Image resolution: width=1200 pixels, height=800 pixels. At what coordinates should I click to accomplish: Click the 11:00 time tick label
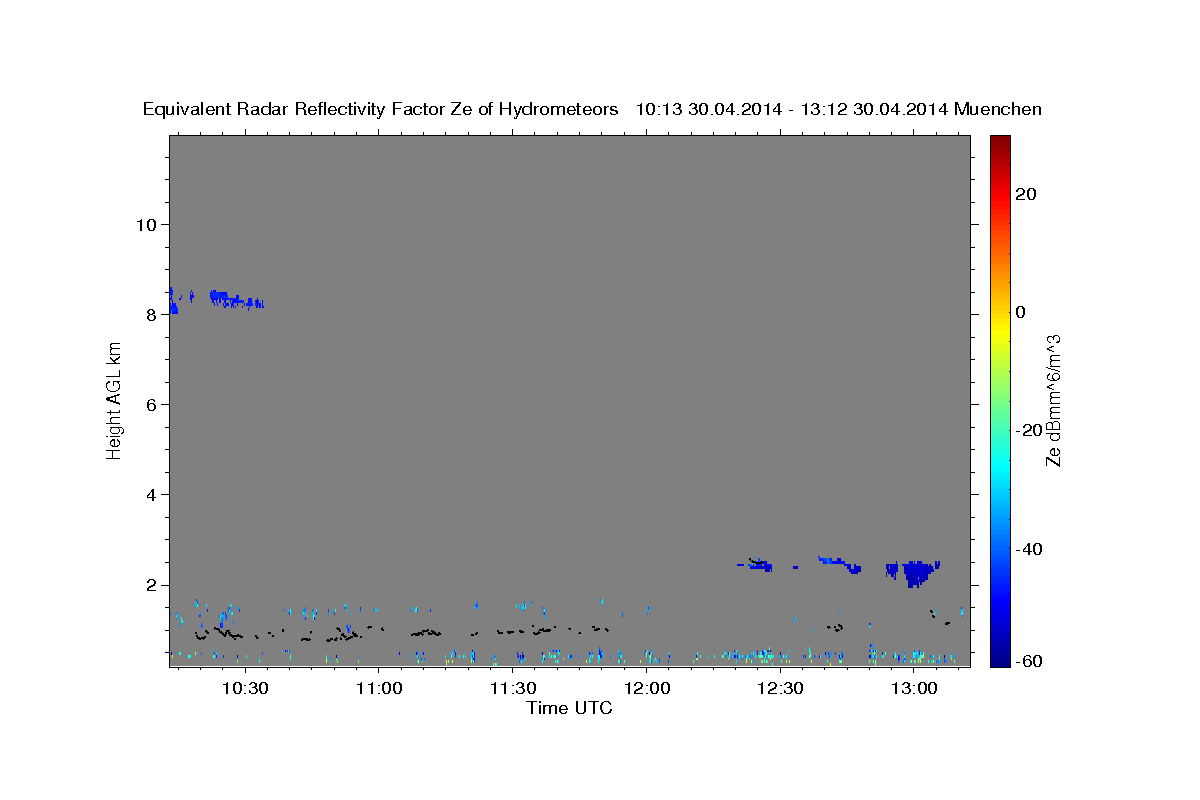(x=378, y=688)
